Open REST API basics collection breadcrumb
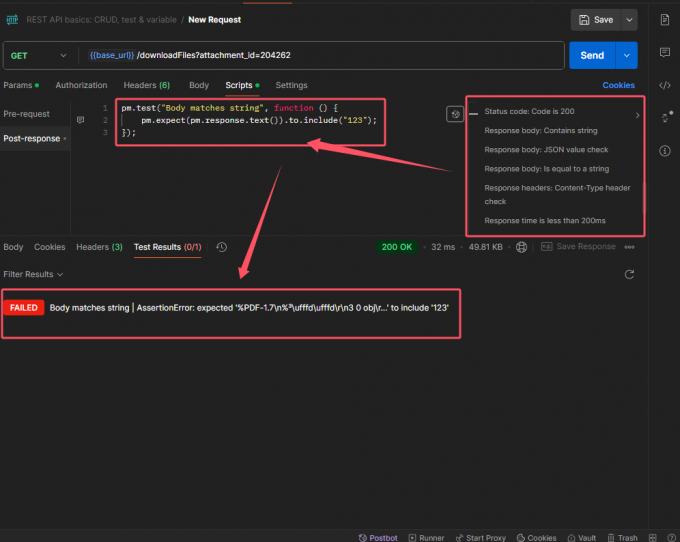 [x=101, y=20]
